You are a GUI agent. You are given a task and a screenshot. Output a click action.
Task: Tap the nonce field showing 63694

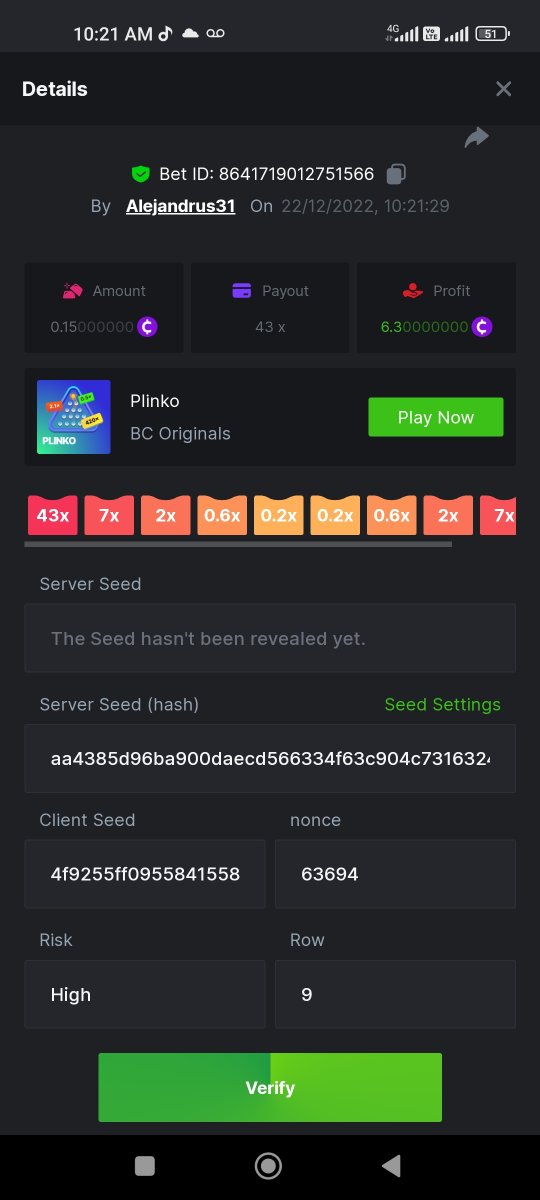click(x=395, y=874)
